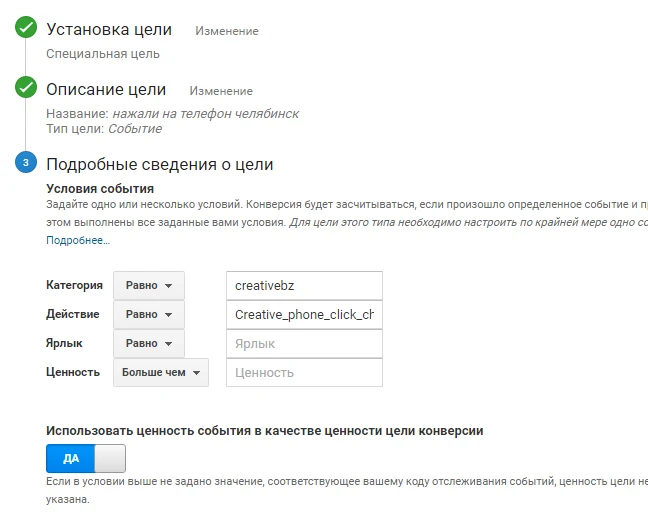Open the Подробнее… help link
The width and height of the screenshot is (648, 523).
78,240
